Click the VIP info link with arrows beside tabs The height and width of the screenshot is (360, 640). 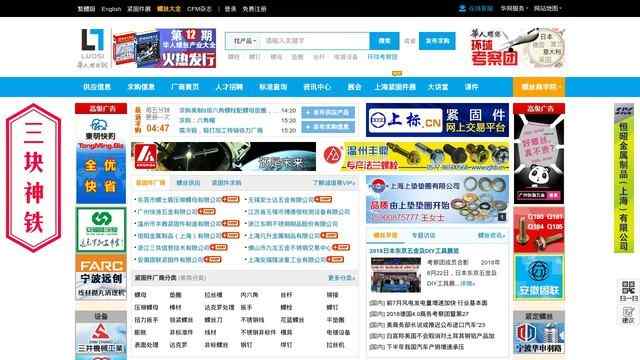[x=334, y=182]
